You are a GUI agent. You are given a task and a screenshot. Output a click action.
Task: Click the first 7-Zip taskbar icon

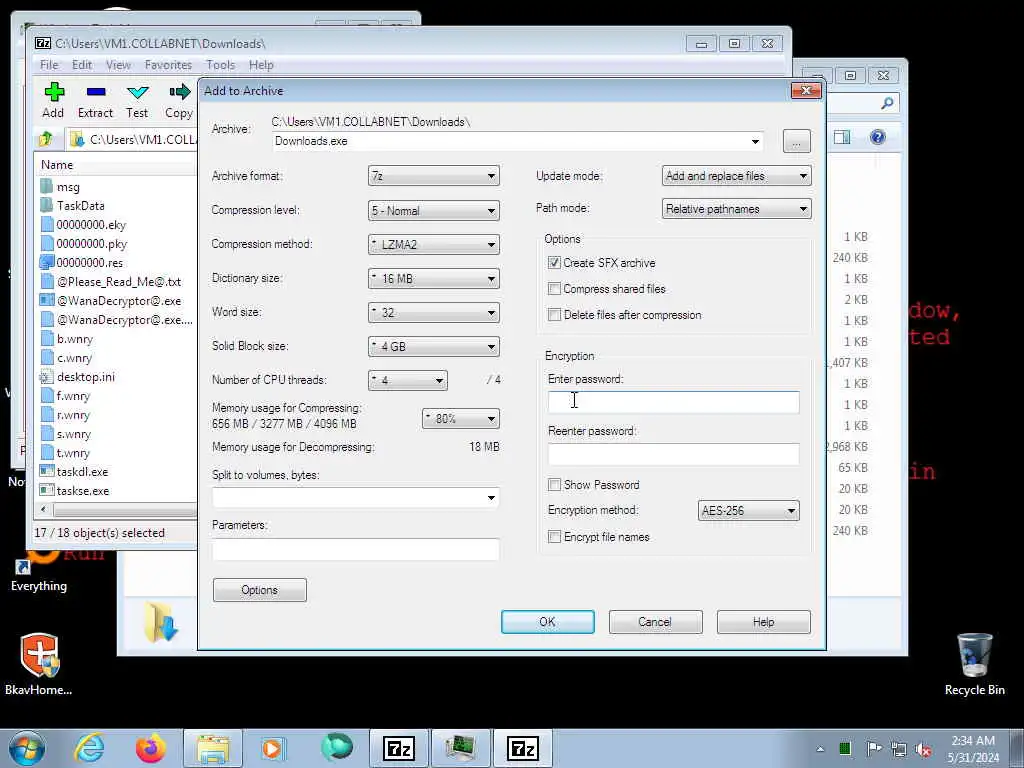(399, 748)
